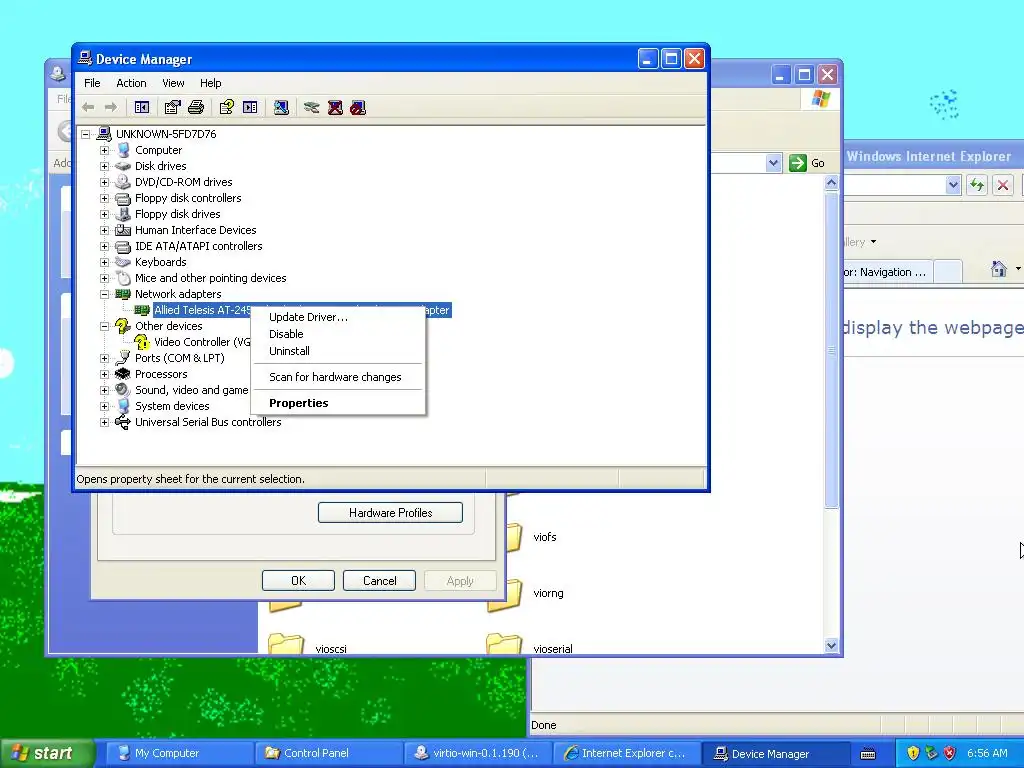The image size is (1024, 768).
Task: Click the yellow shield security tray icon
Action: point(913,753)
